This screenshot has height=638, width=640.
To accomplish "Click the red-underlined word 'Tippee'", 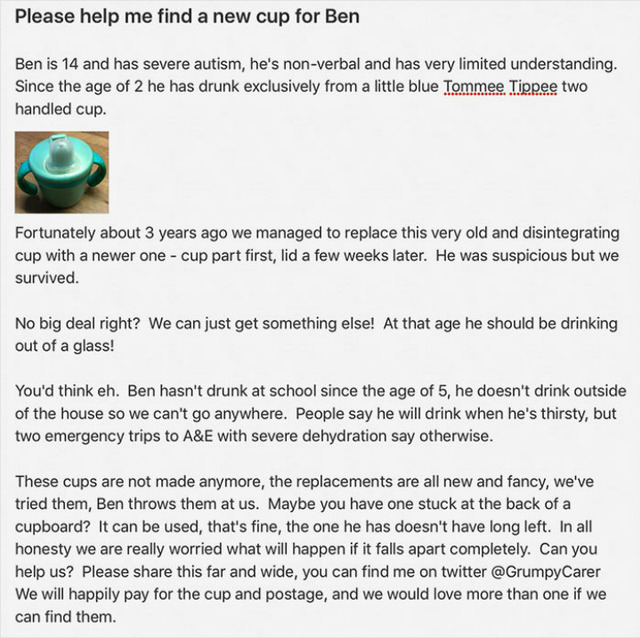I will [533, 87].
